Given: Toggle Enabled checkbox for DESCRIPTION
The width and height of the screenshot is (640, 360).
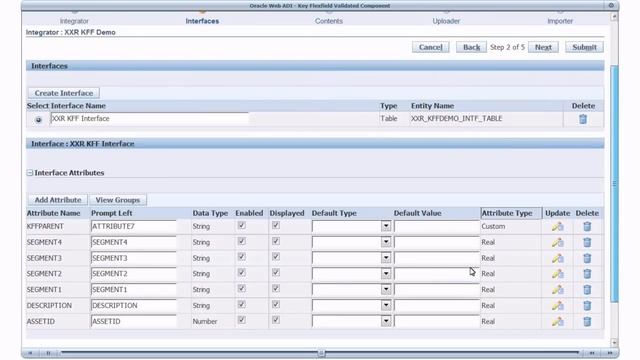Looking at the screenshot, I should point(242,304).
